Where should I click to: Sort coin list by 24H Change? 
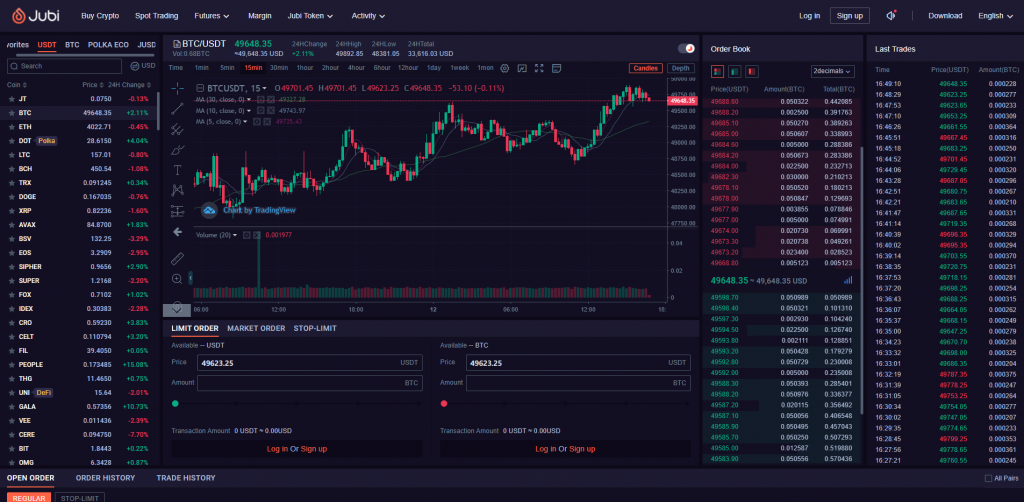pos(131,85)
